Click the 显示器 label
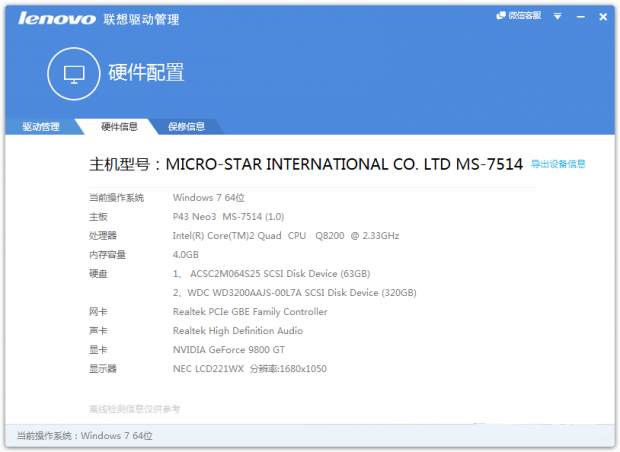Viewport: 620px width, 452px height. [103, 369]
